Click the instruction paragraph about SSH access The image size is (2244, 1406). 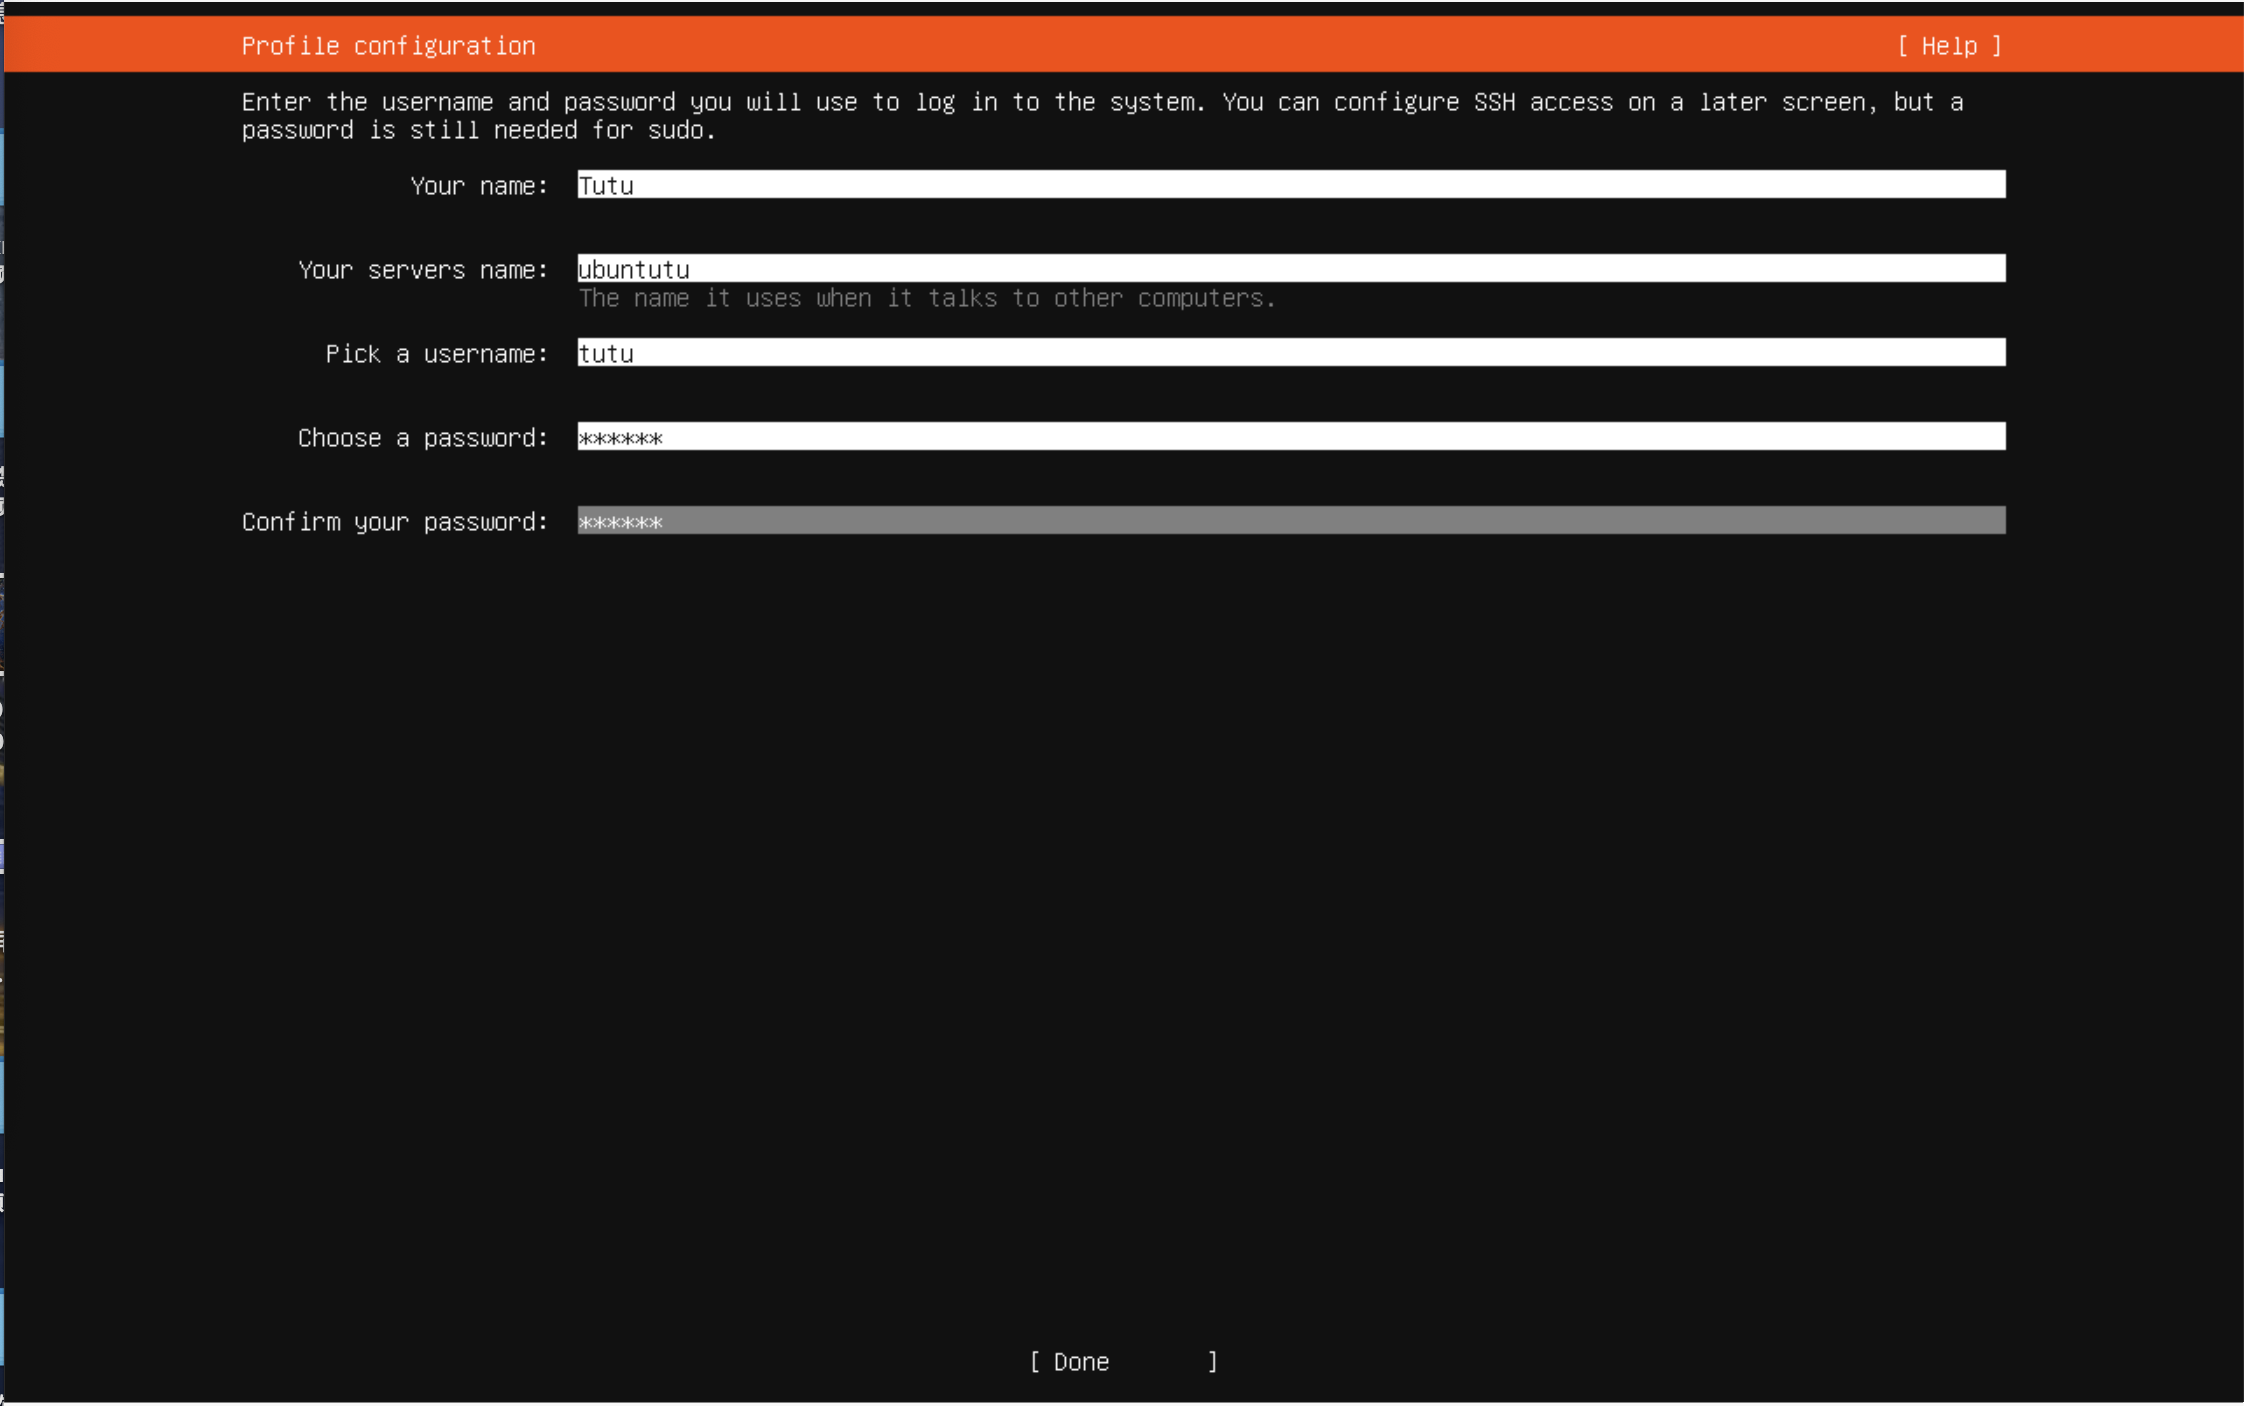[1100, 102]
